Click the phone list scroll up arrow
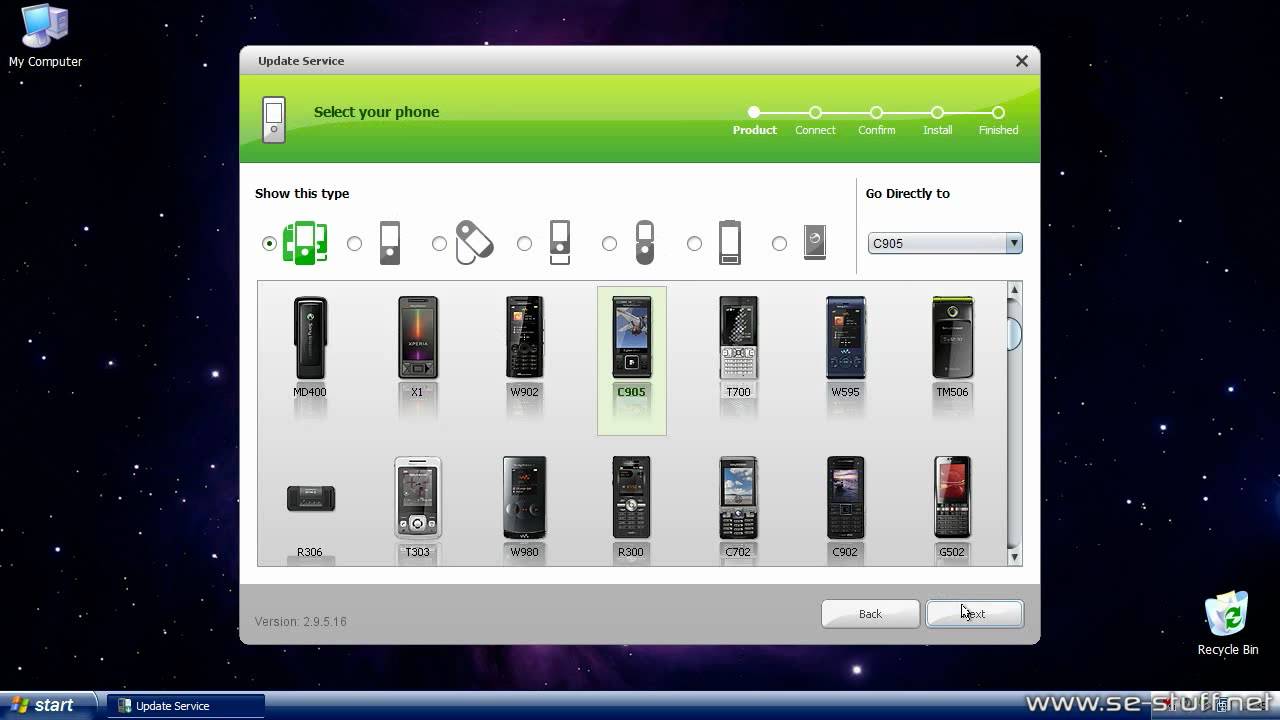Screen dimensions: 1280x720 pos(1014,290)
